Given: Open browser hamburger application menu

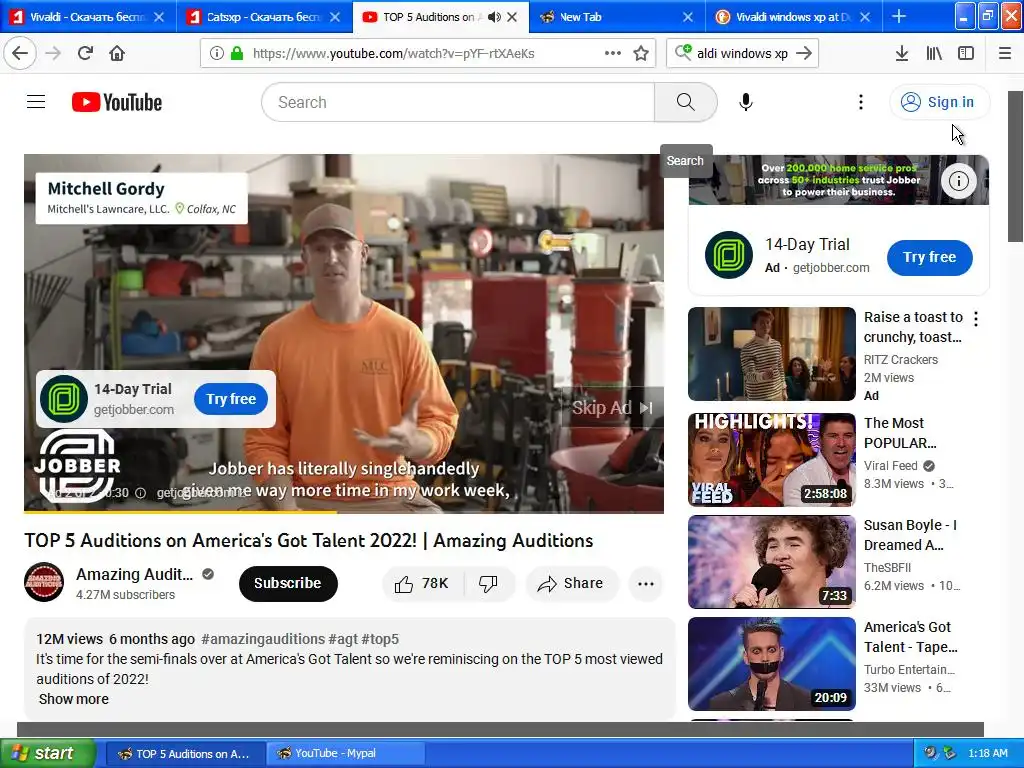Looking at the screenshot, I should [x=1005, y=54].
